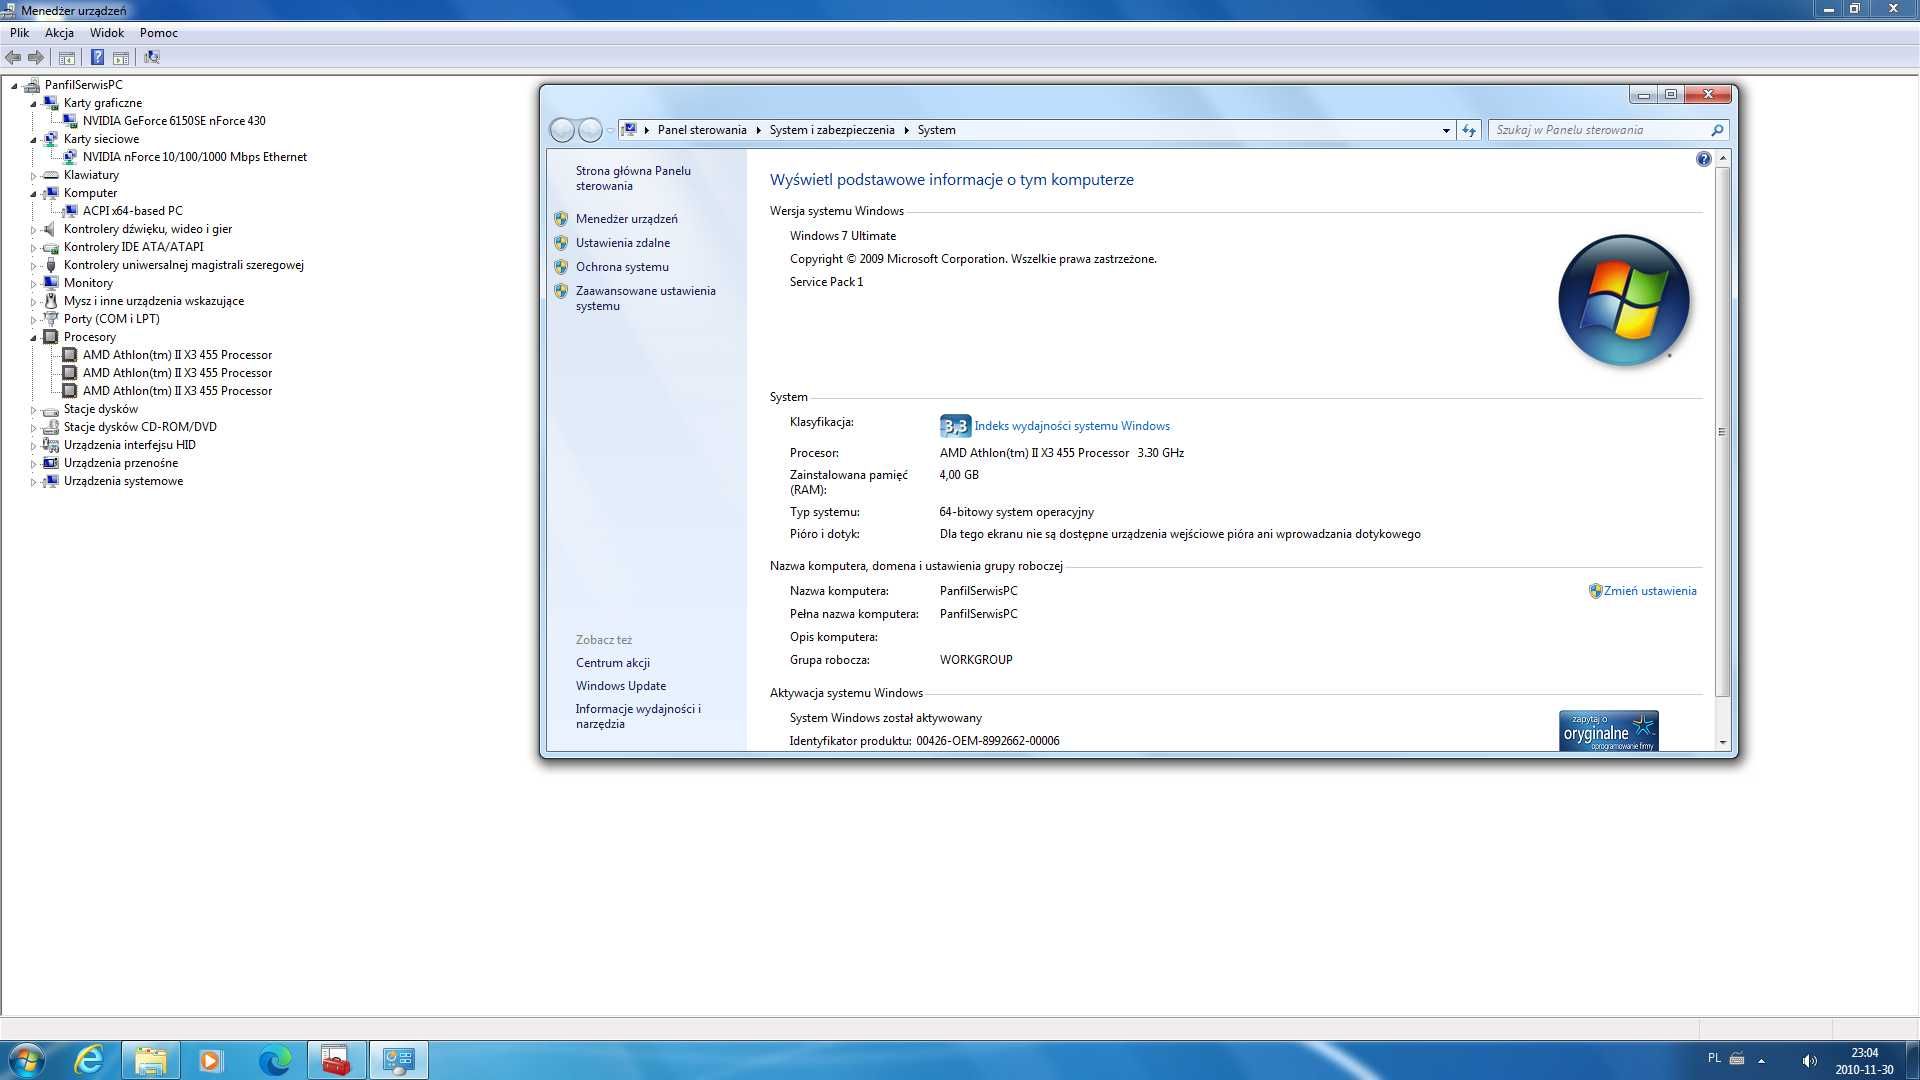1920x1080 pixels.
Task: Click the genuine Microsoft software badge
Action: click(1608, 731)
